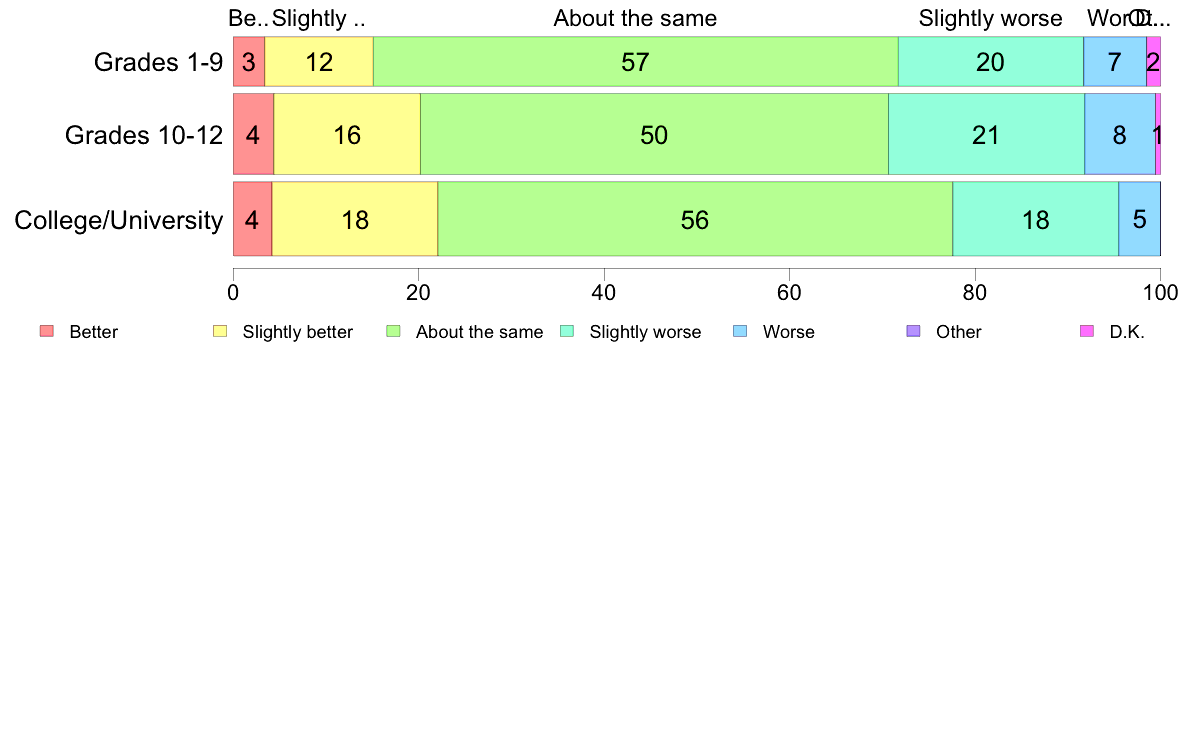This screenshot has width=1188, height=736.
Task: Select the College/University segment labeled 56
Action: [x=695, y=219]
